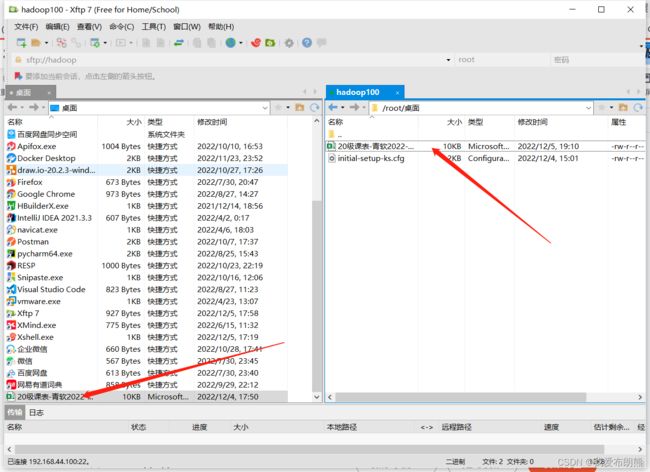This screenshot has width=650, height=472.
Task: Select remote file initial-setup-ks.cfg
Action: (x=485, y=158)
